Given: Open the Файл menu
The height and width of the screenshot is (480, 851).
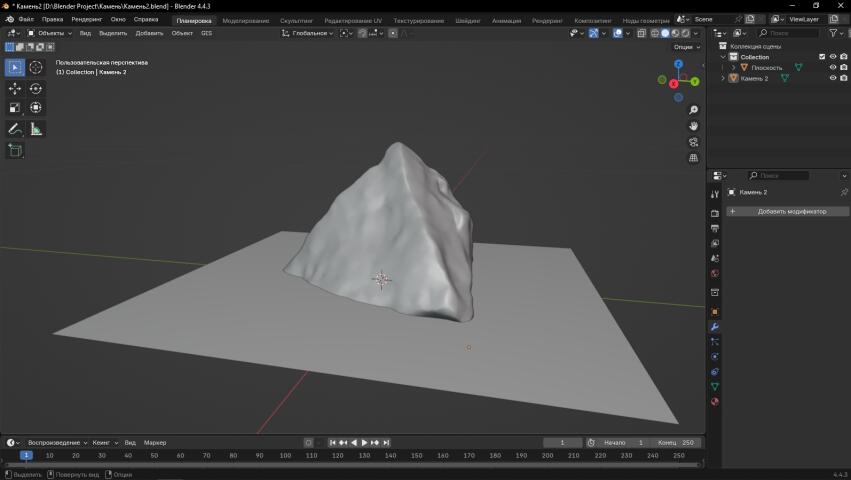Looking at the screenshot, I should (26, 19).
